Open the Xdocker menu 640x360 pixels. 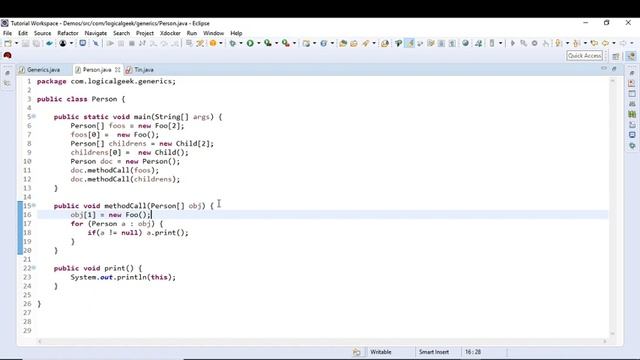[x=170, y=33]
